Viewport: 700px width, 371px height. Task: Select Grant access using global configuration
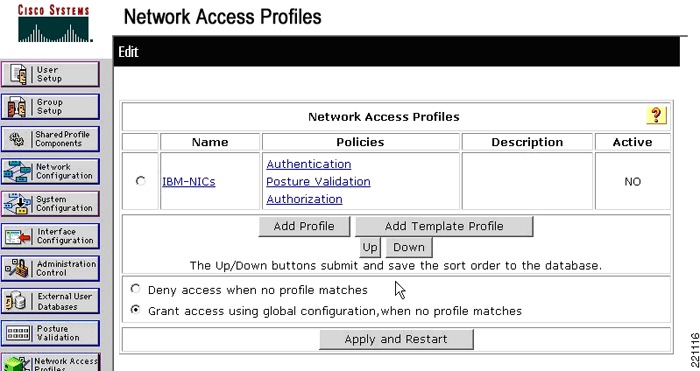tap(135, 310)
